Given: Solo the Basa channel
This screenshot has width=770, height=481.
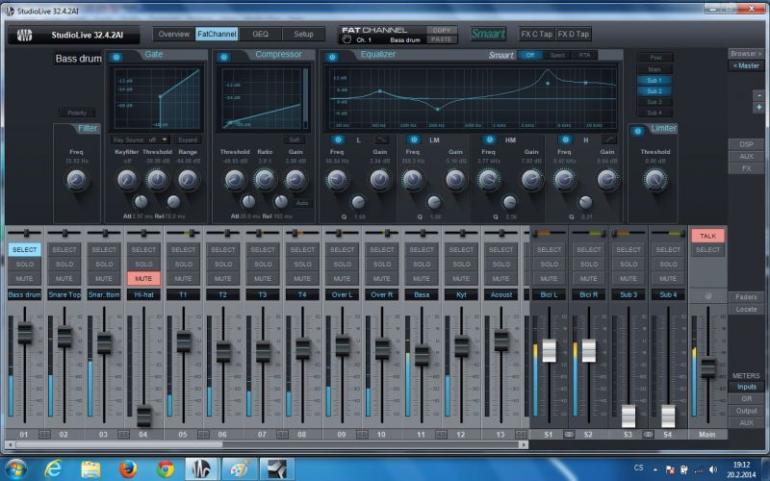Looking at the screenshot, I should 421,264.
